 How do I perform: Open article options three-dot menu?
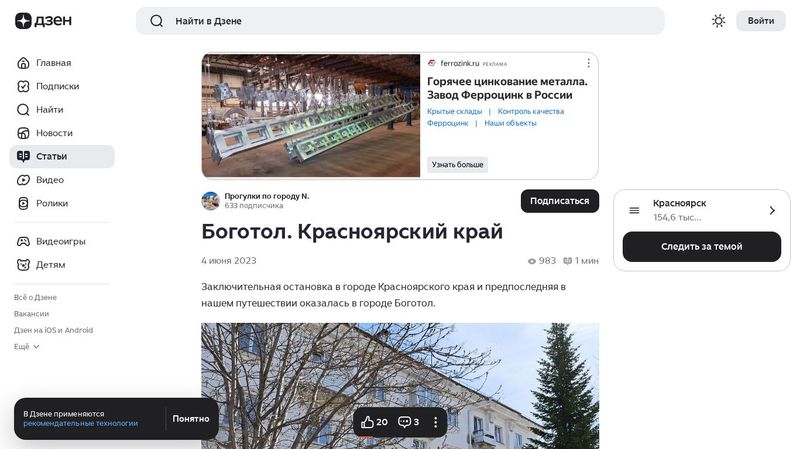[x=435, y=422]
